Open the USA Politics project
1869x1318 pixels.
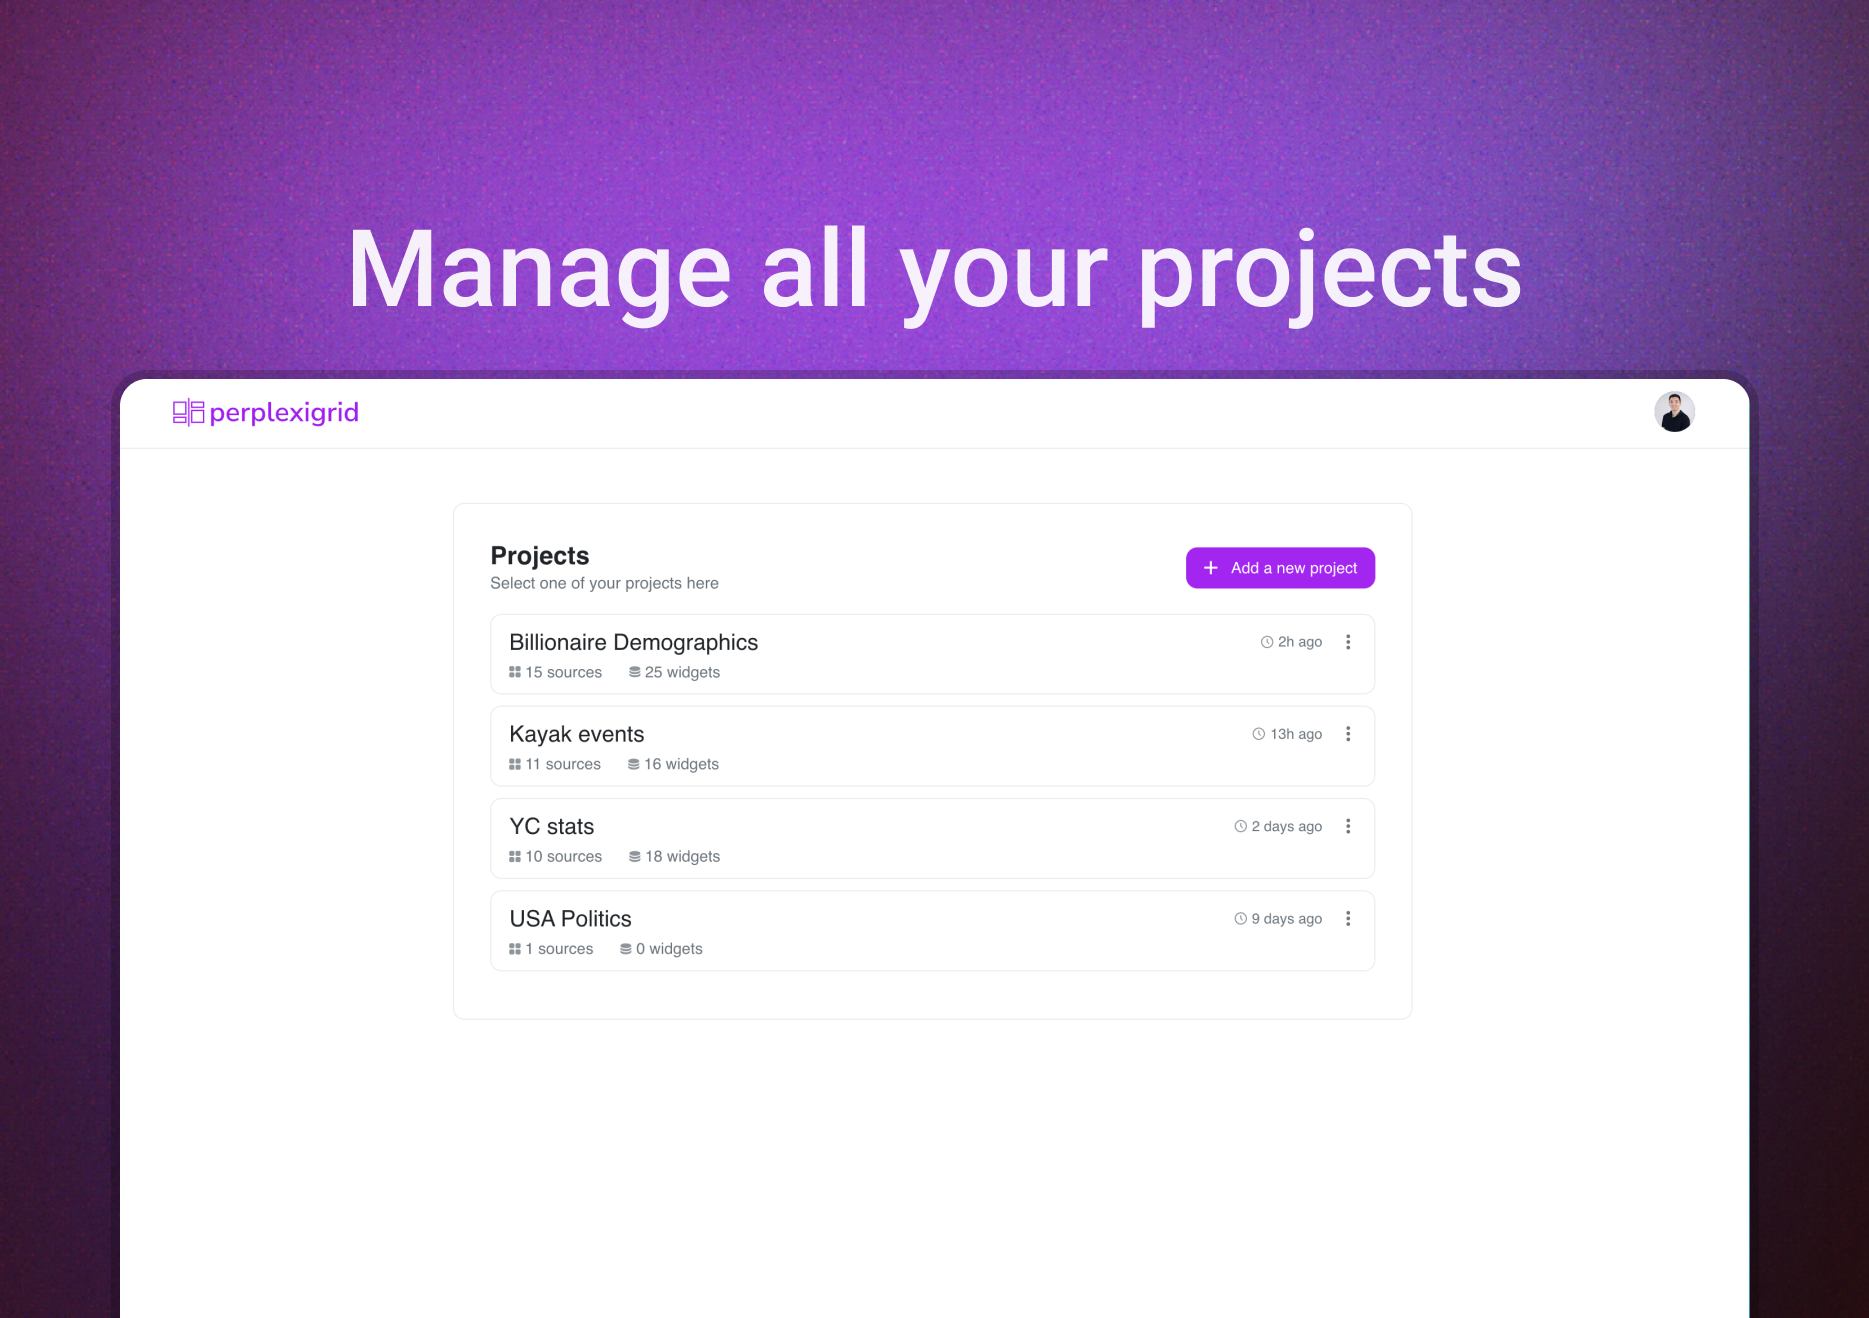tap(932, 930)
